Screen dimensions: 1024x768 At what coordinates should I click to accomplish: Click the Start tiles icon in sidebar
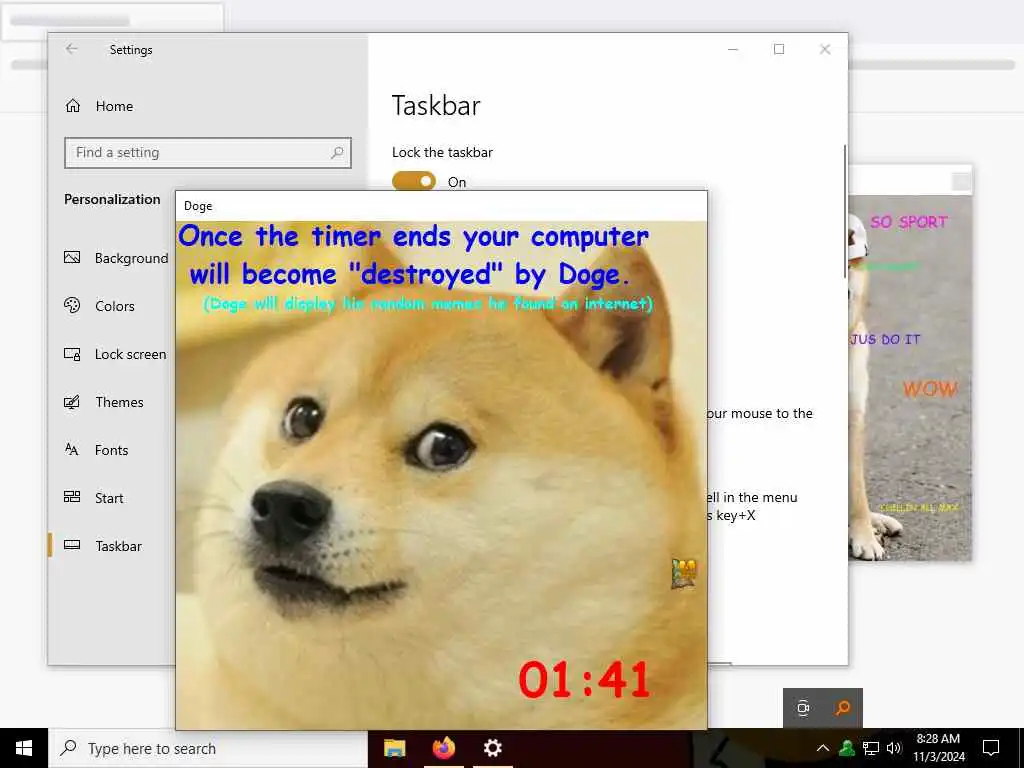72,497
